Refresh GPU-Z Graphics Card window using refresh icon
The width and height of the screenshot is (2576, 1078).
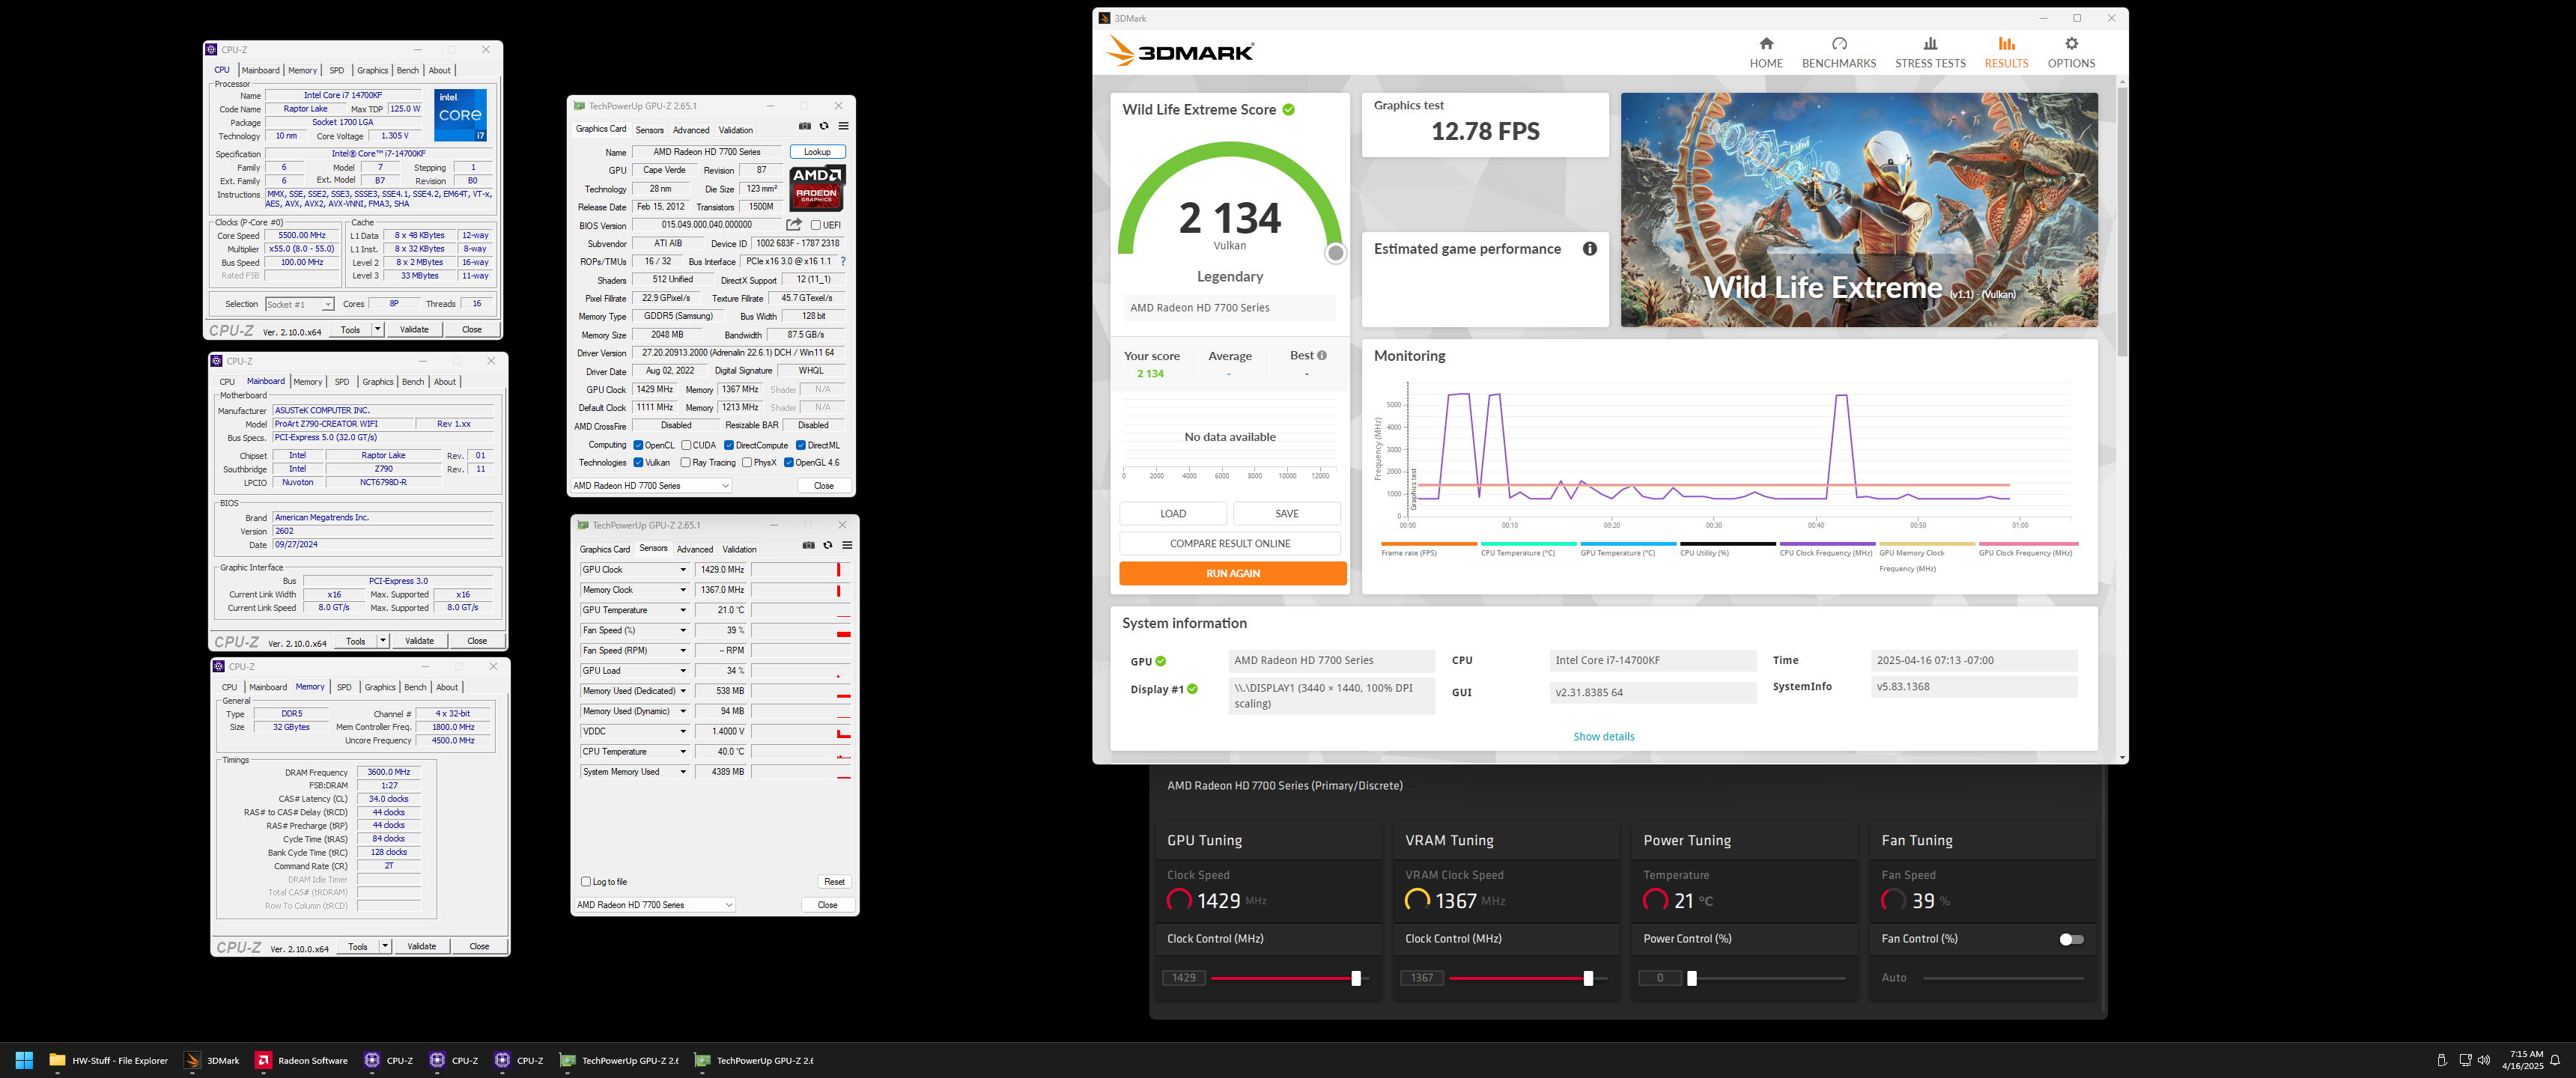(824, 126)
